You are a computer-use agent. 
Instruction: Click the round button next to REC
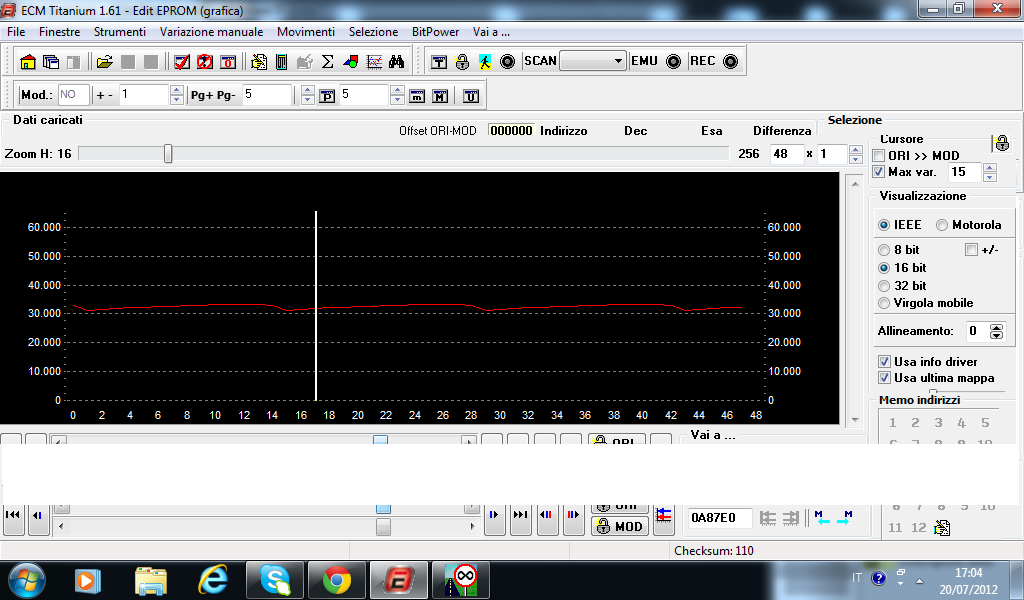[731, 61]
